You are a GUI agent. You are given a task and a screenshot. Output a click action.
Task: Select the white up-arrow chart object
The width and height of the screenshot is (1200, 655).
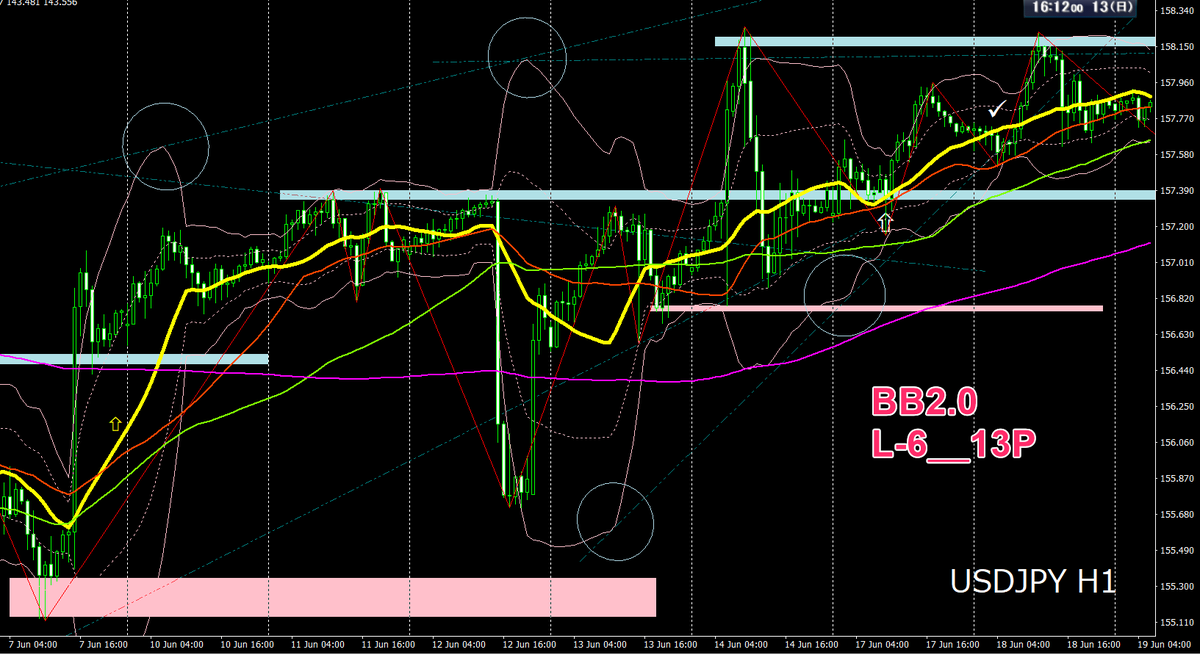click(885, 222)
